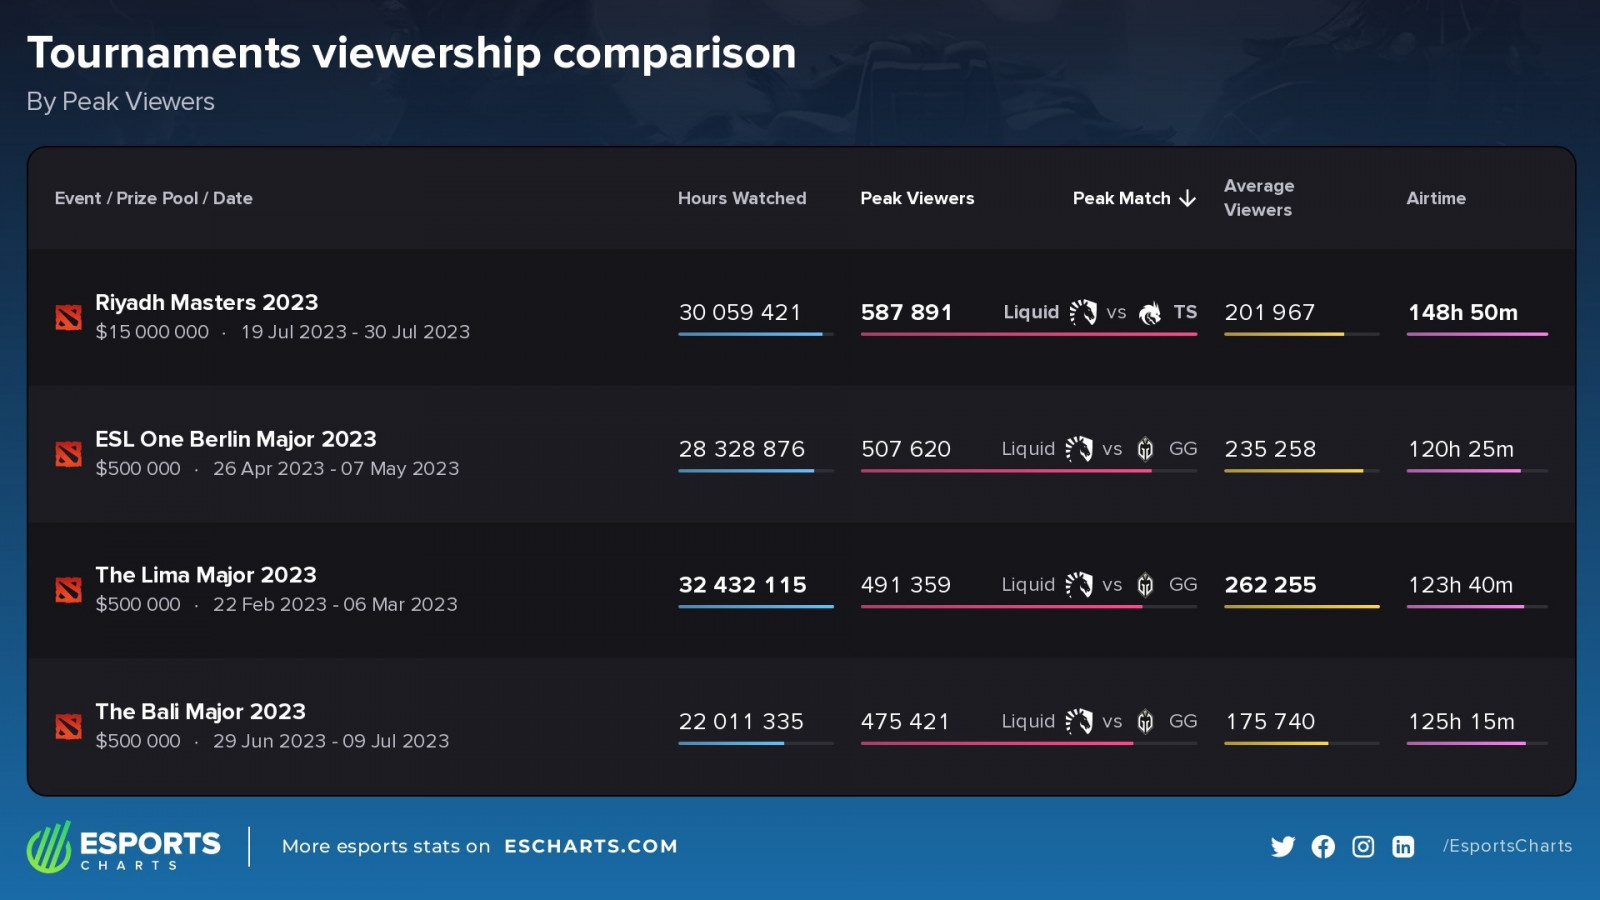Click the pink Peak Viewers bar for Riyadh Masters
1600x900 pixels.
coord(1028,334)
